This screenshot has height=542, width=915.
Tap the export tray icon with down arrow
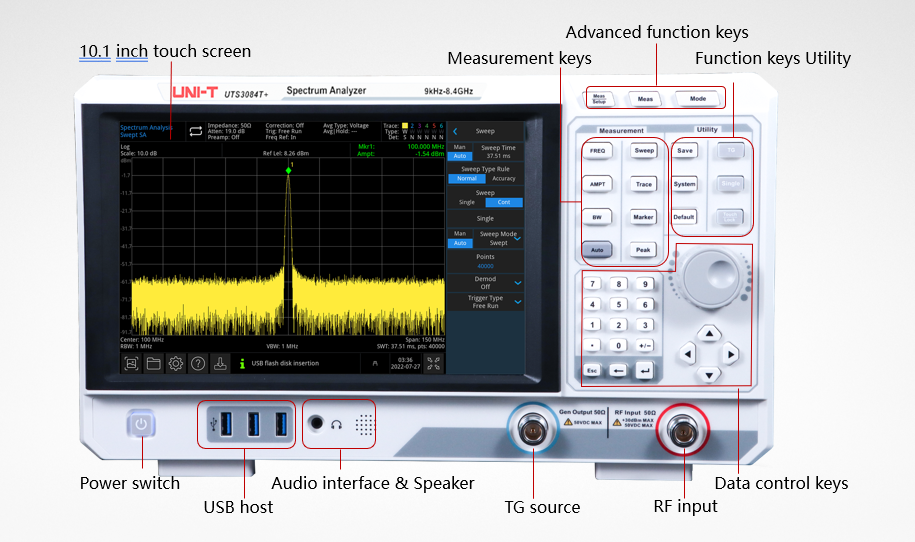[x=220, y=364]
